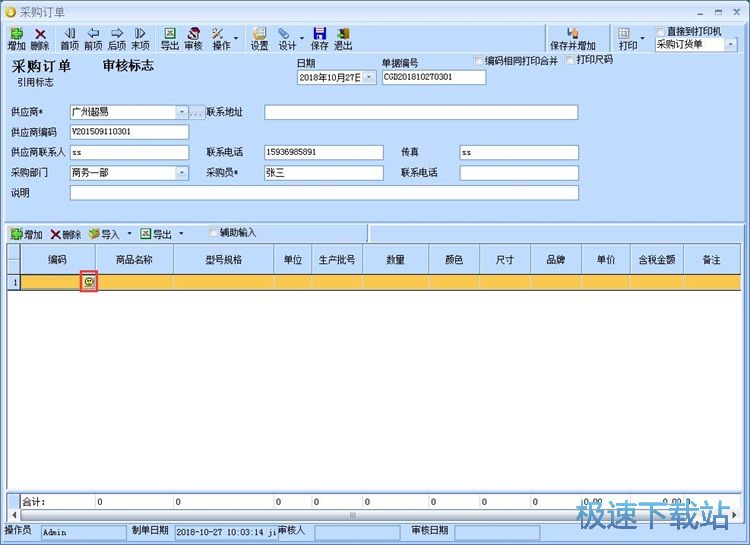Click the 设计 paperclip icon

(x=287, y=39)
